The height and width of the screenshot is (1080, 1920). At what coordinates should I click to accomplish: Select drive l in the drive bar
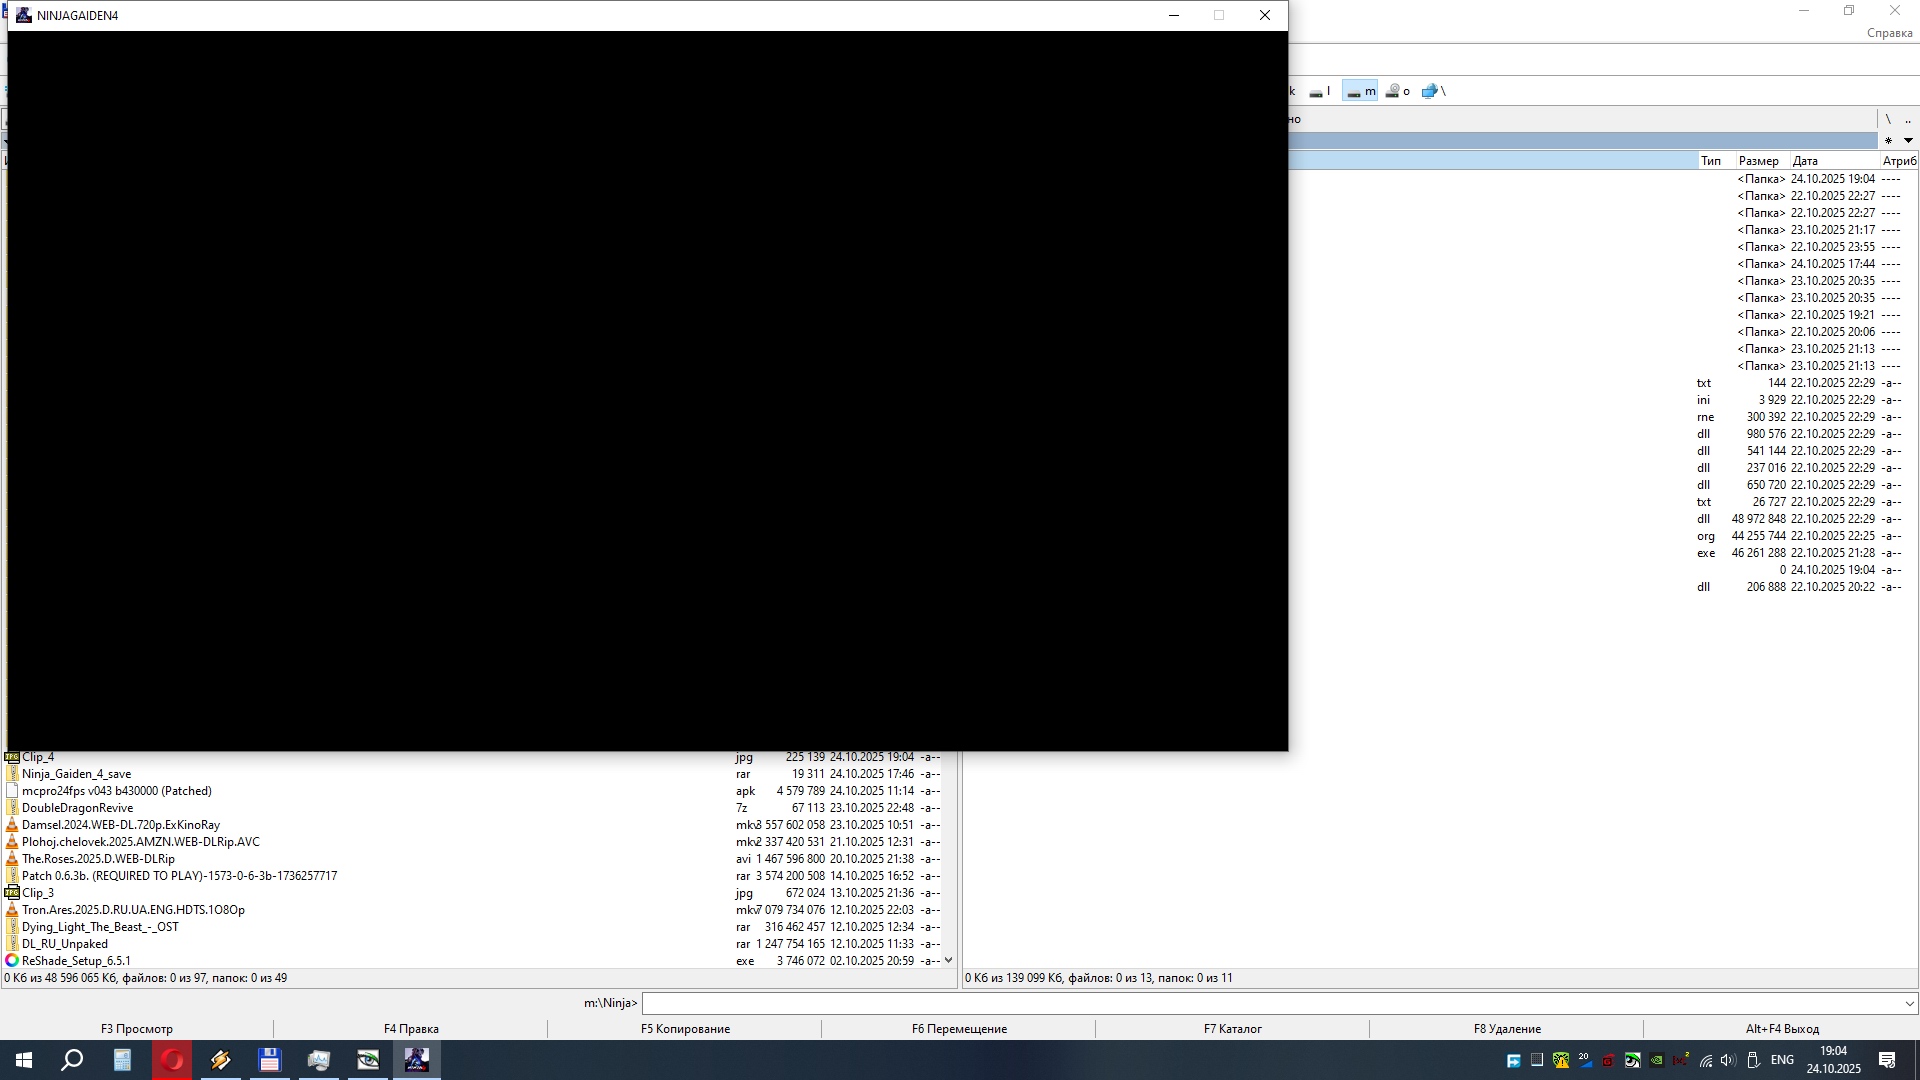coord(1320,91)
